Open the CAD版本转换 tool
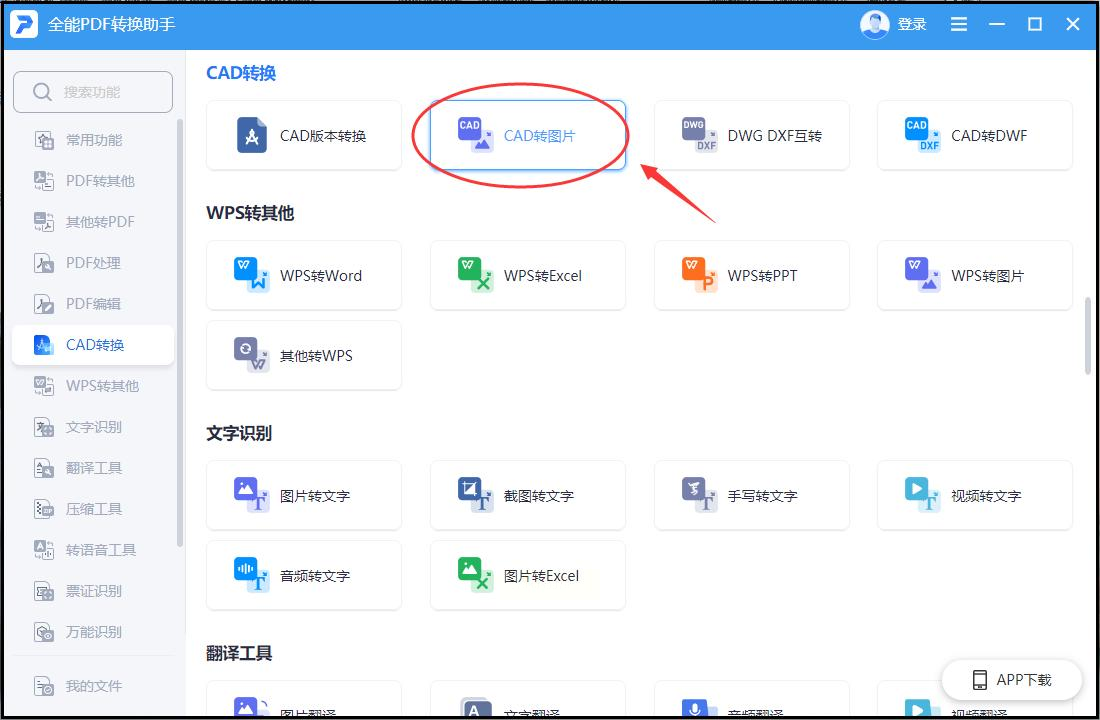 point(304,135)
